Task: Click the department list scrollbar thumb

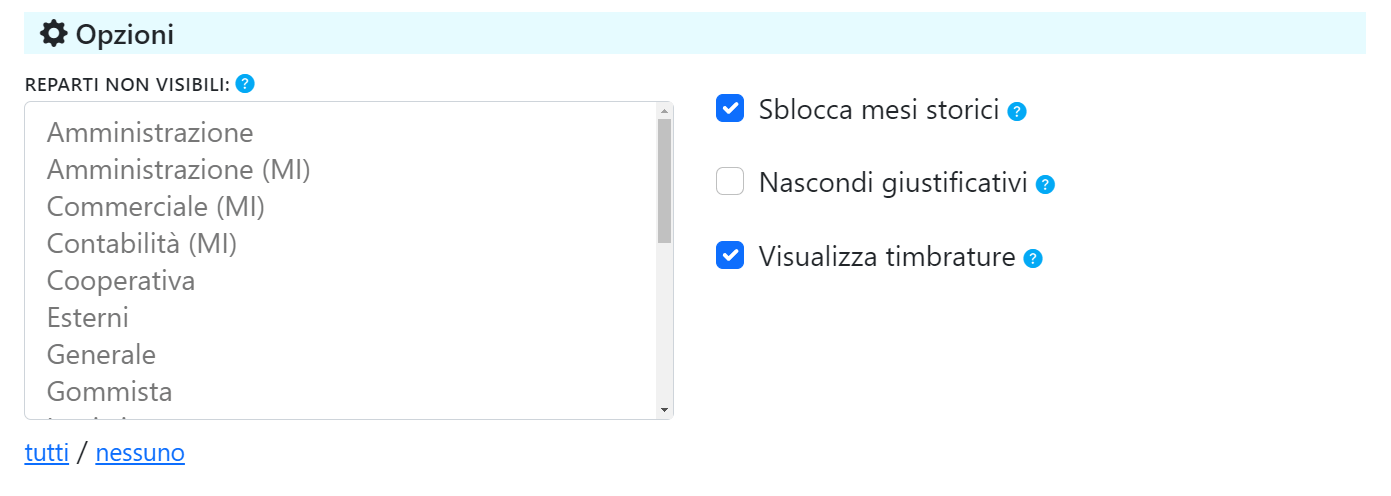Action: (x=664, y=181)
